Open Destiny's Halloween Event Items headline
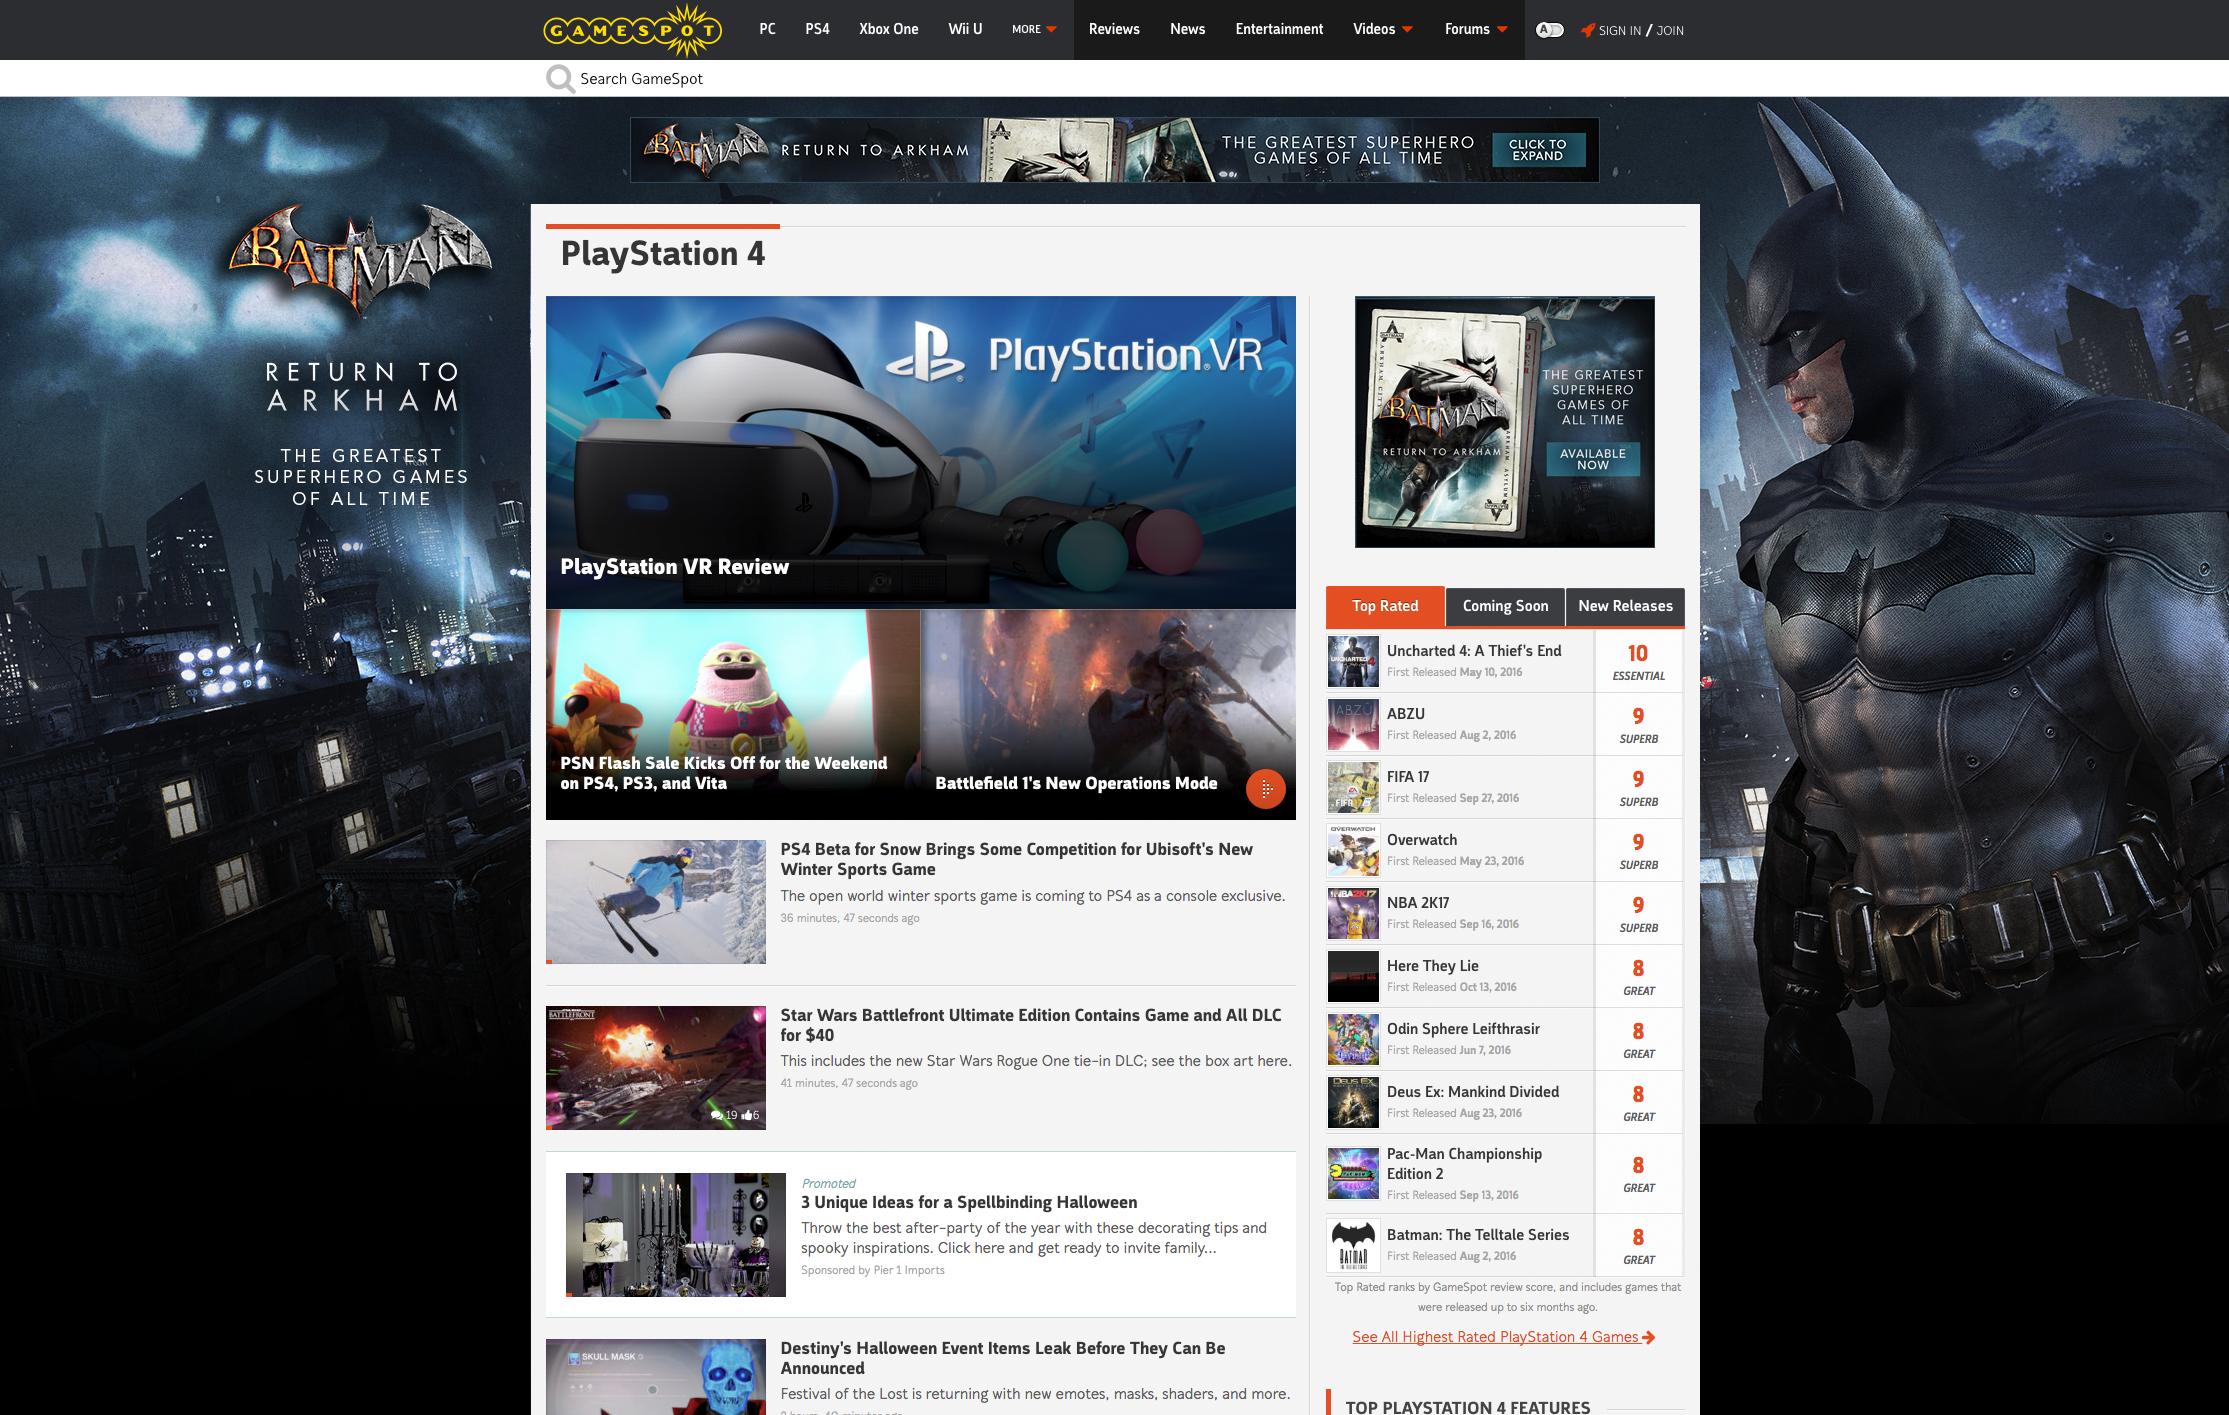 pos(1002,1358)
